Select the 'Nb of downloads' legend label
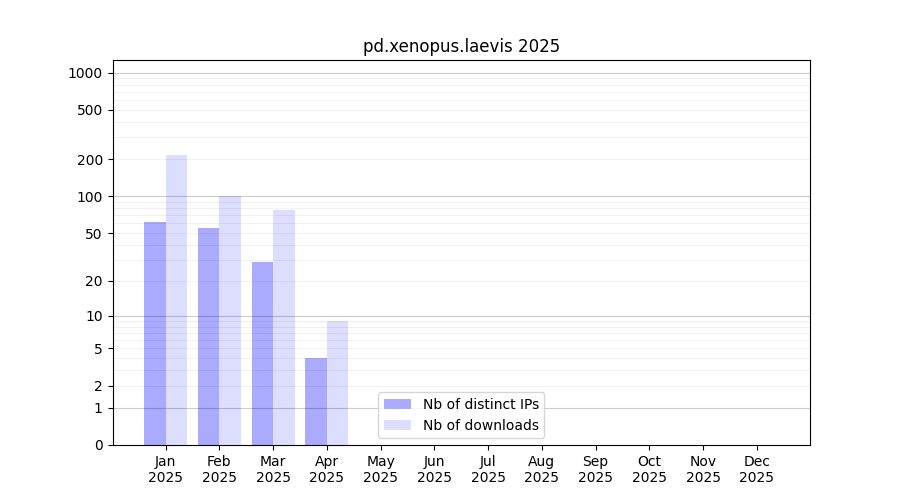The image size is (900, 500). [481, 425]
